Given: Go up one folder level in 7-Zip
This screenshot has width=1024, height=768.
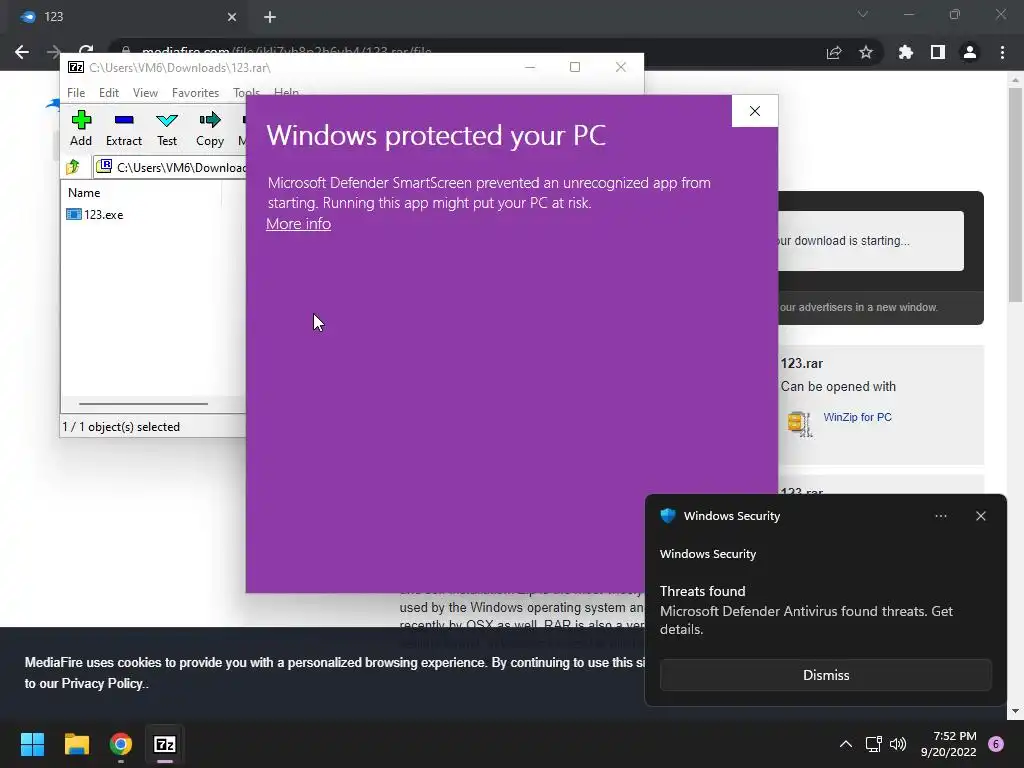Looking at the screenshot, I should coord(73,167).
